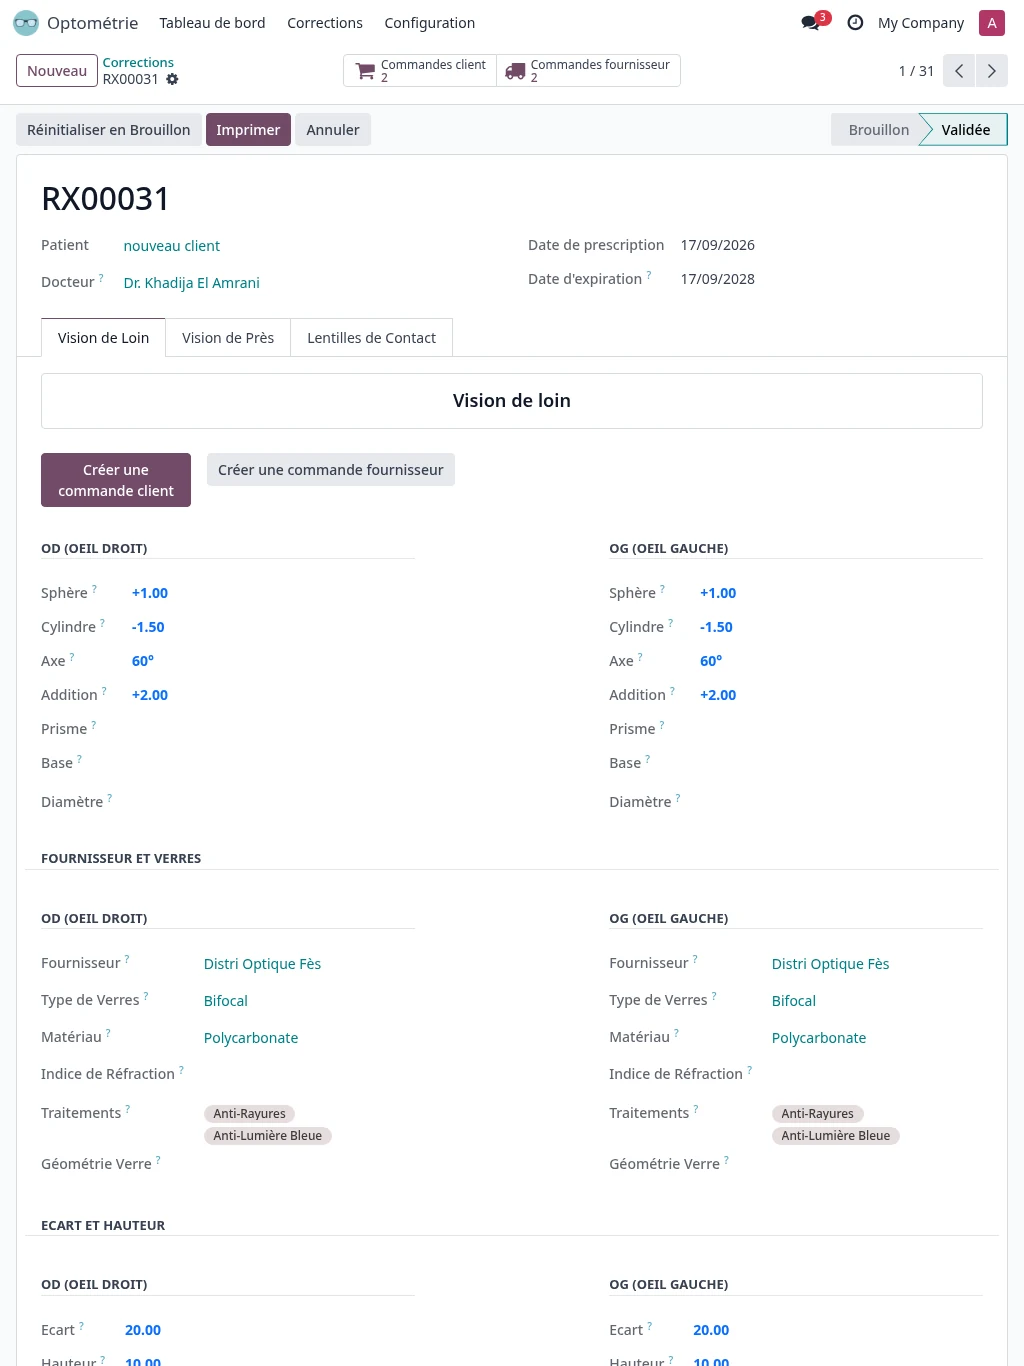1024x1366 pixels.
Task: Click the Annuler button
Action: point(333,130)
